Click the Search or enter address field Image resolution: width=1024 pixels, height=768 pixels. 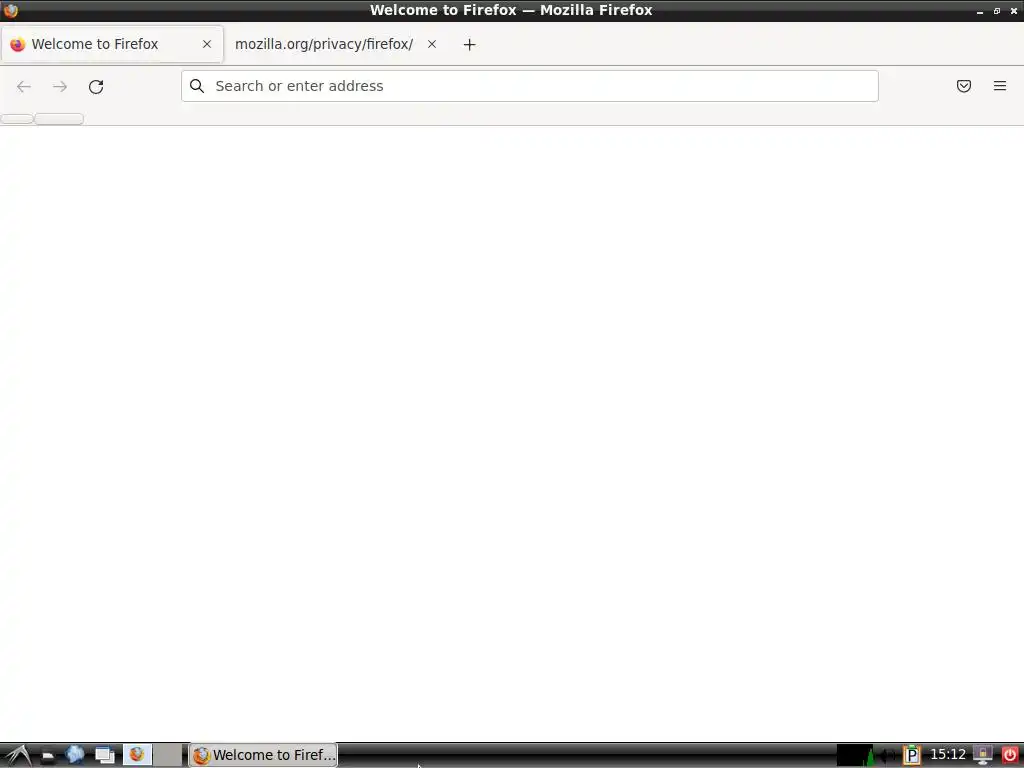click(x=530, y=86)
